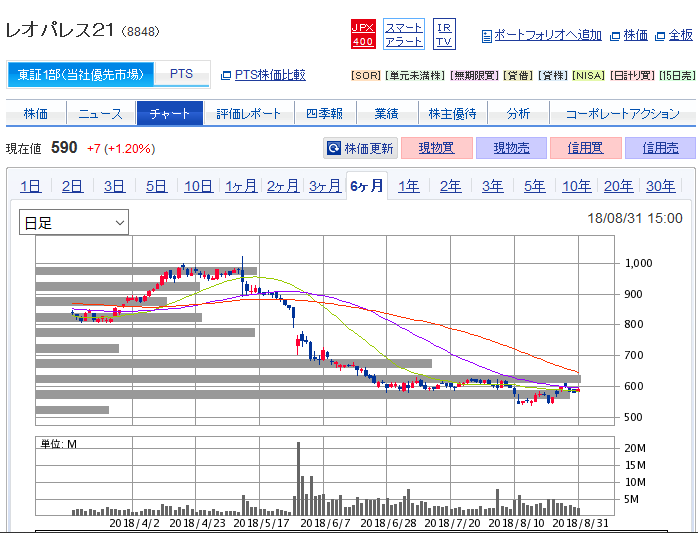The width and height of the screenshot is (698, 533).
Task: Open the スマートアラート icon
Action: pos(404,34)
